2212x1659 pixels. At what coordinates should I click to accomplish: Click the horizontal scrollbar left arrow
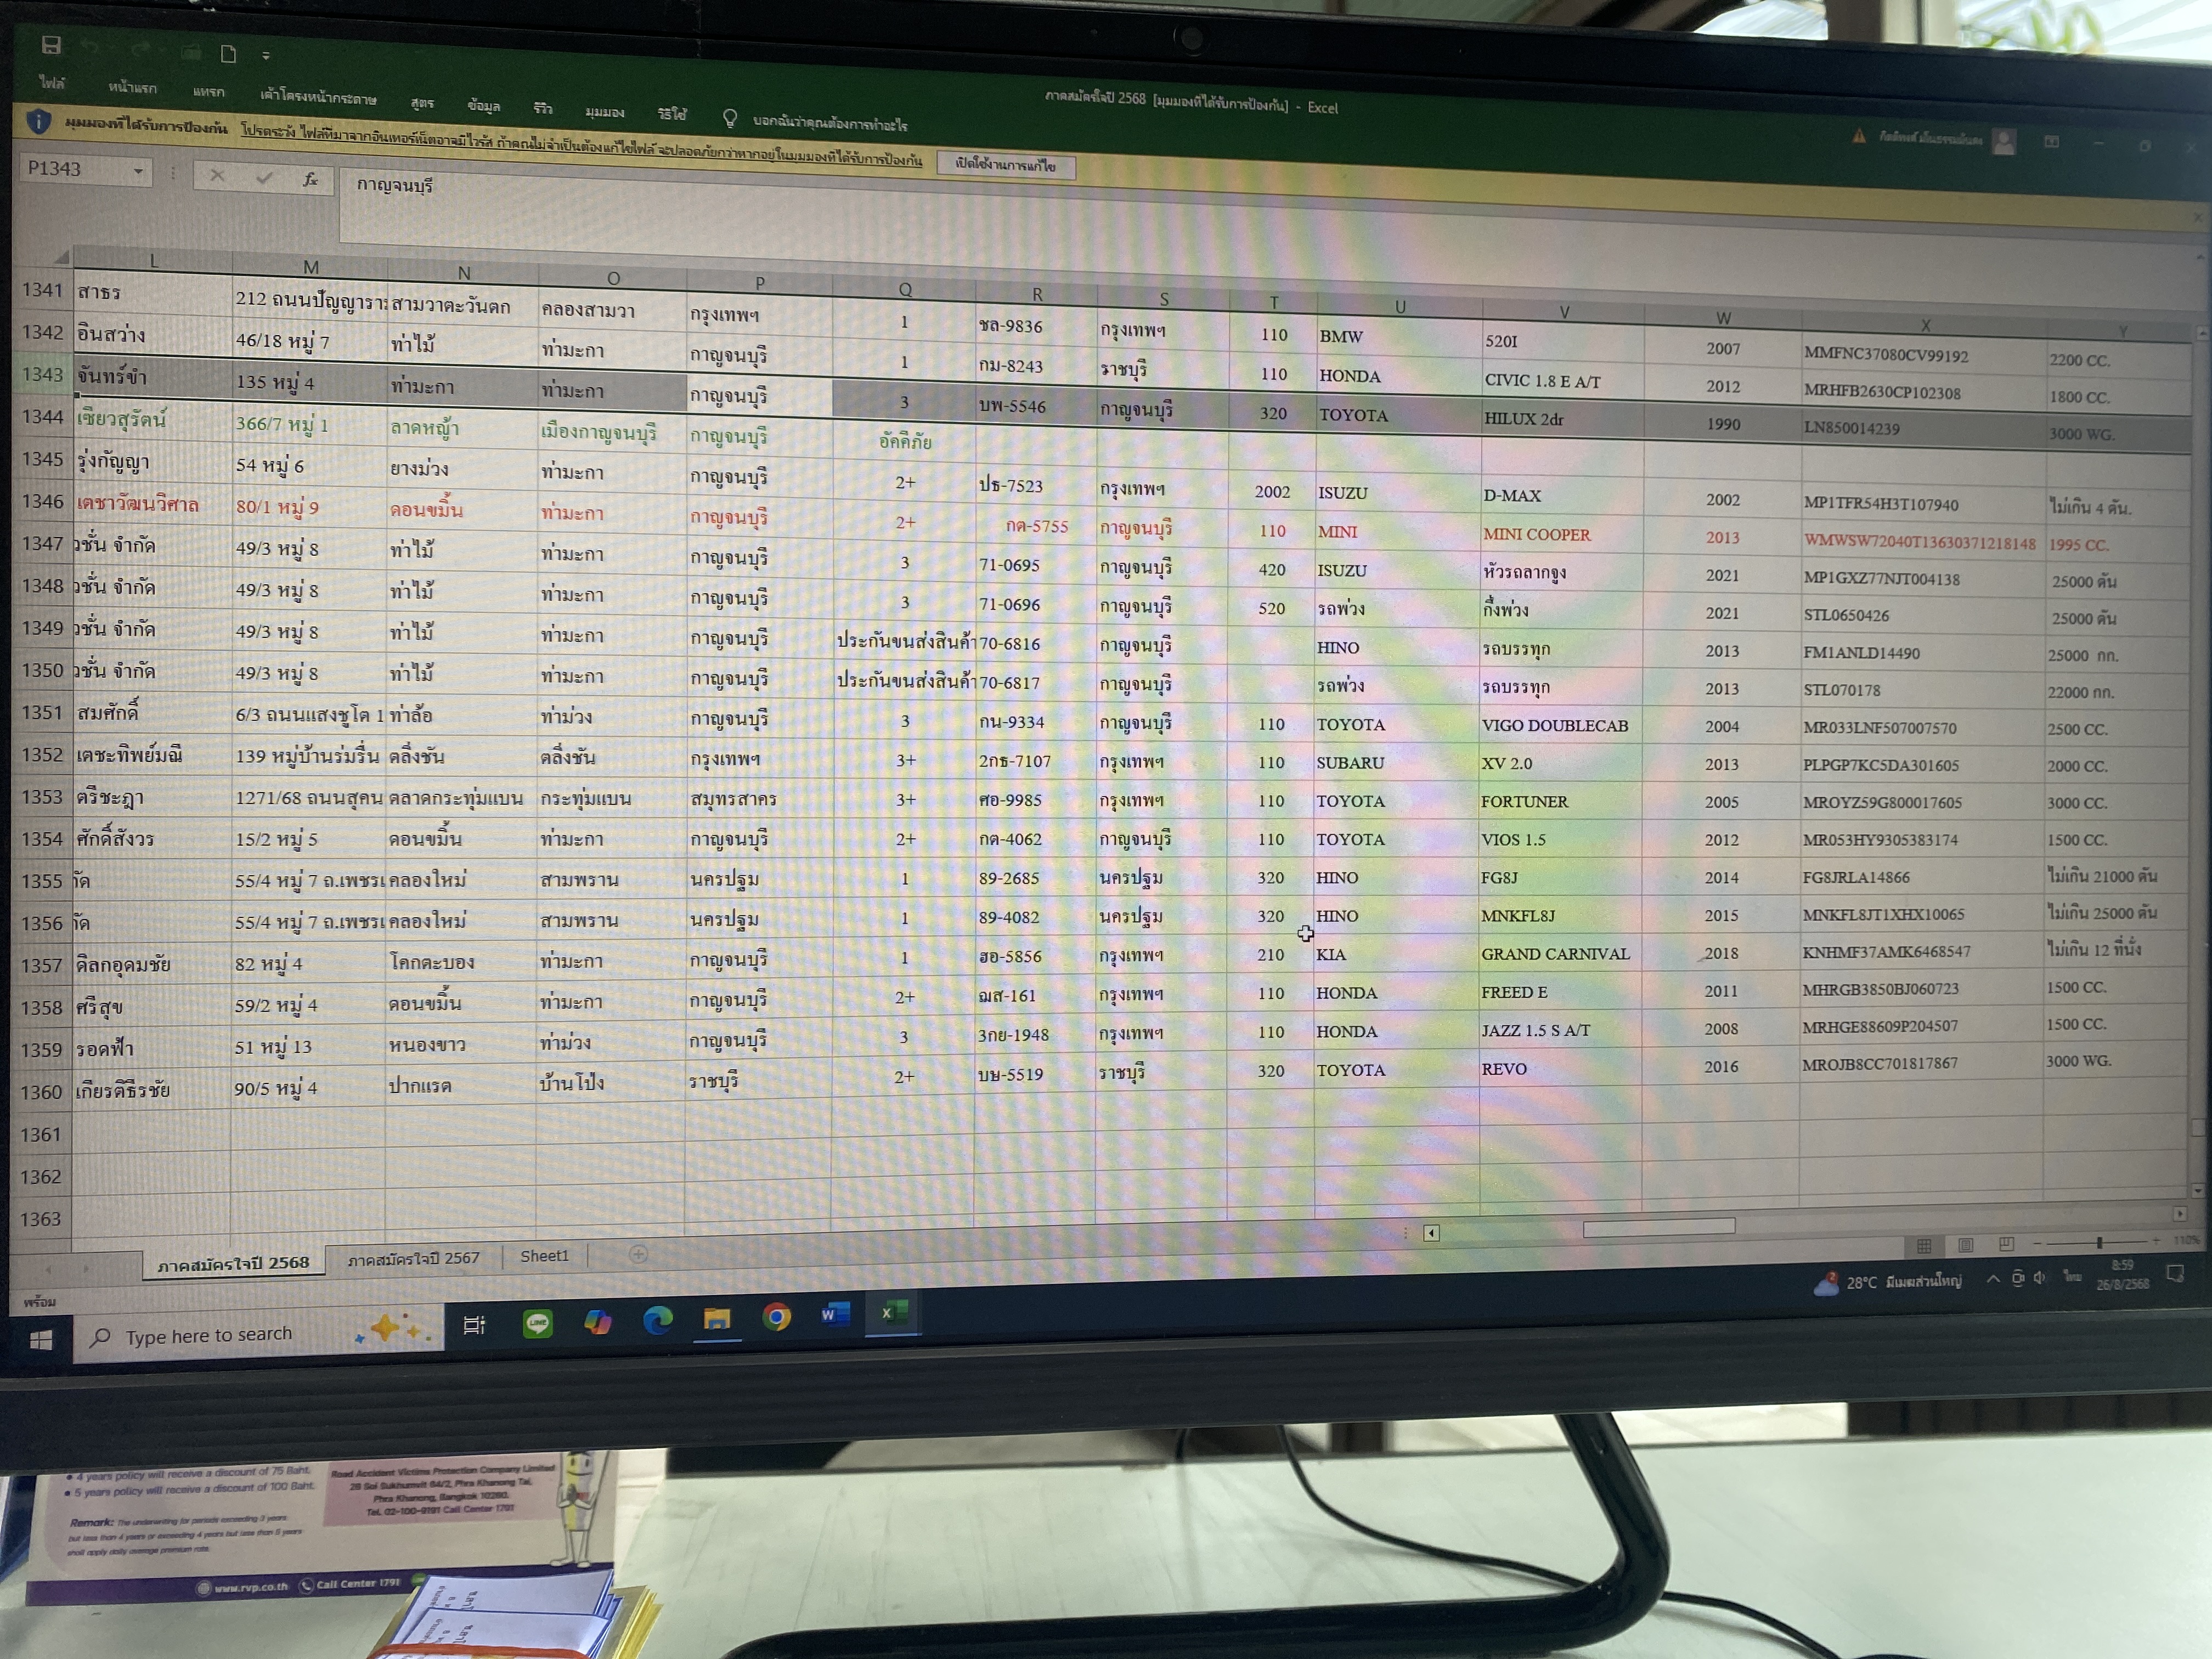point(1431,1233)
